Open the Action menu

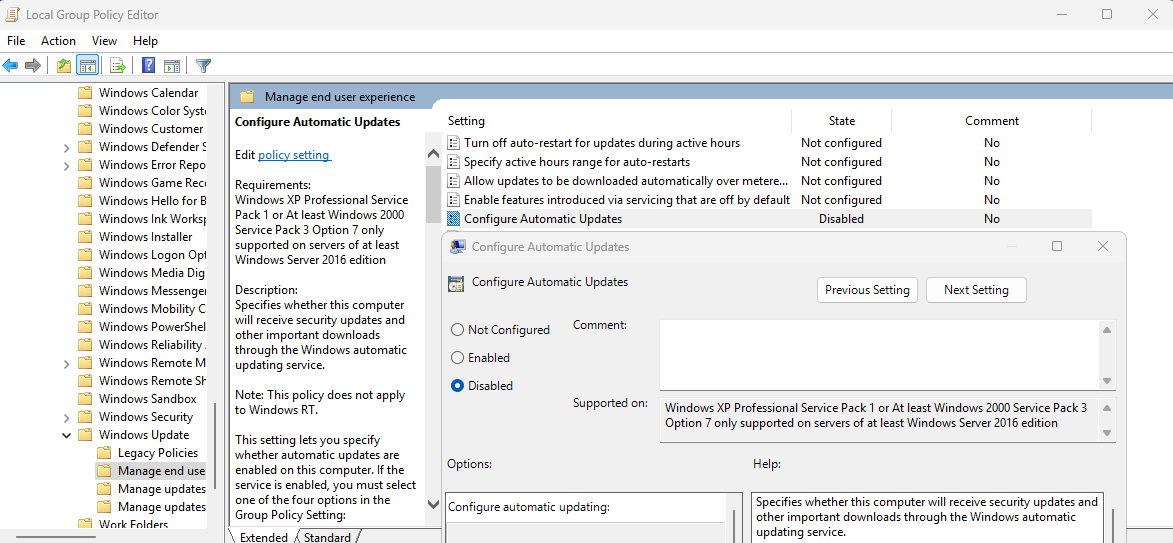[x=58, y=40]
